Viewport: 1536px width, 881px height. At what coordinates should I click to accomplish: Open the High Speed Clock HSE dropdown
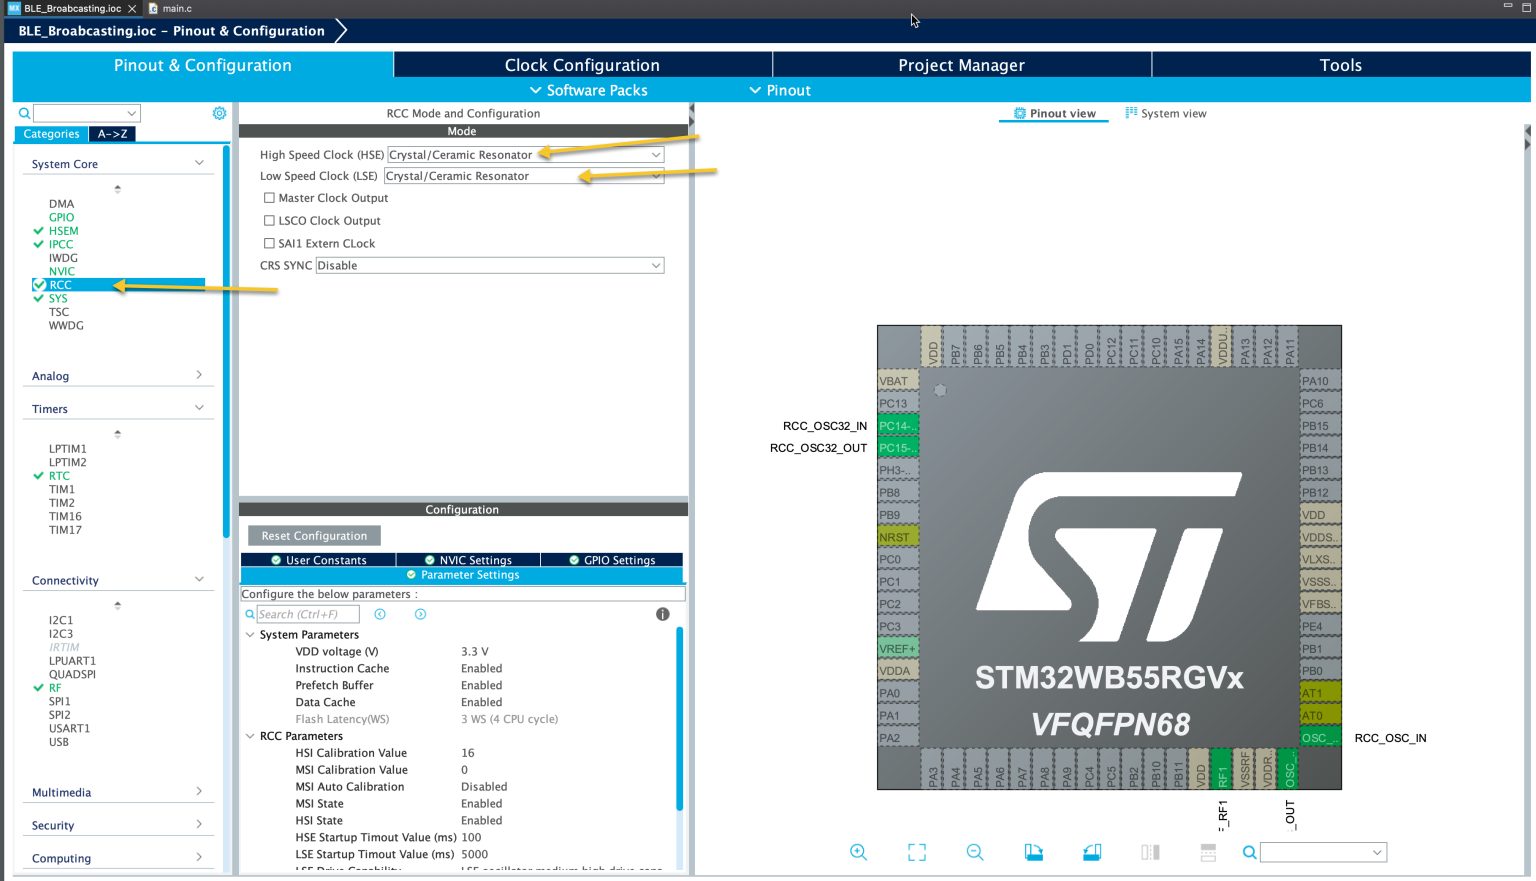tap(655, 154)
